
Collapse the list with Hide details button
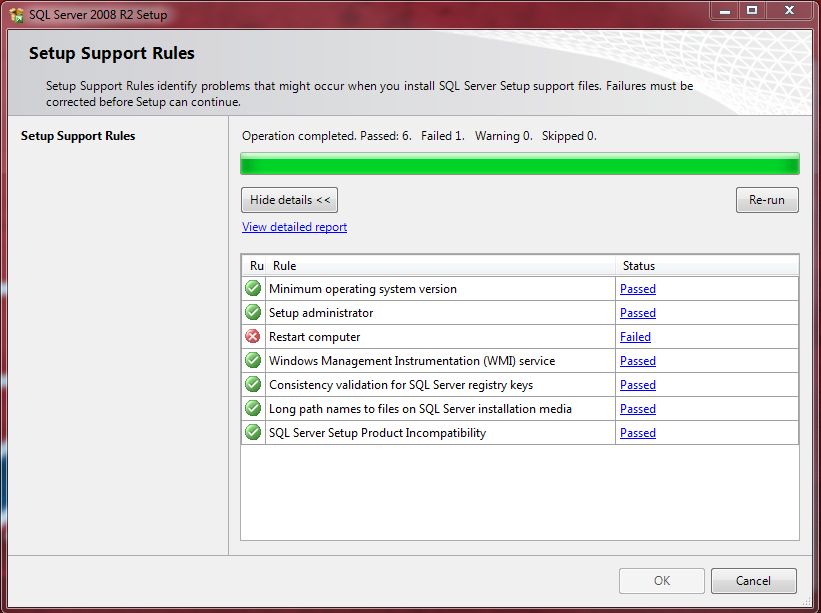tap(290, 200)
